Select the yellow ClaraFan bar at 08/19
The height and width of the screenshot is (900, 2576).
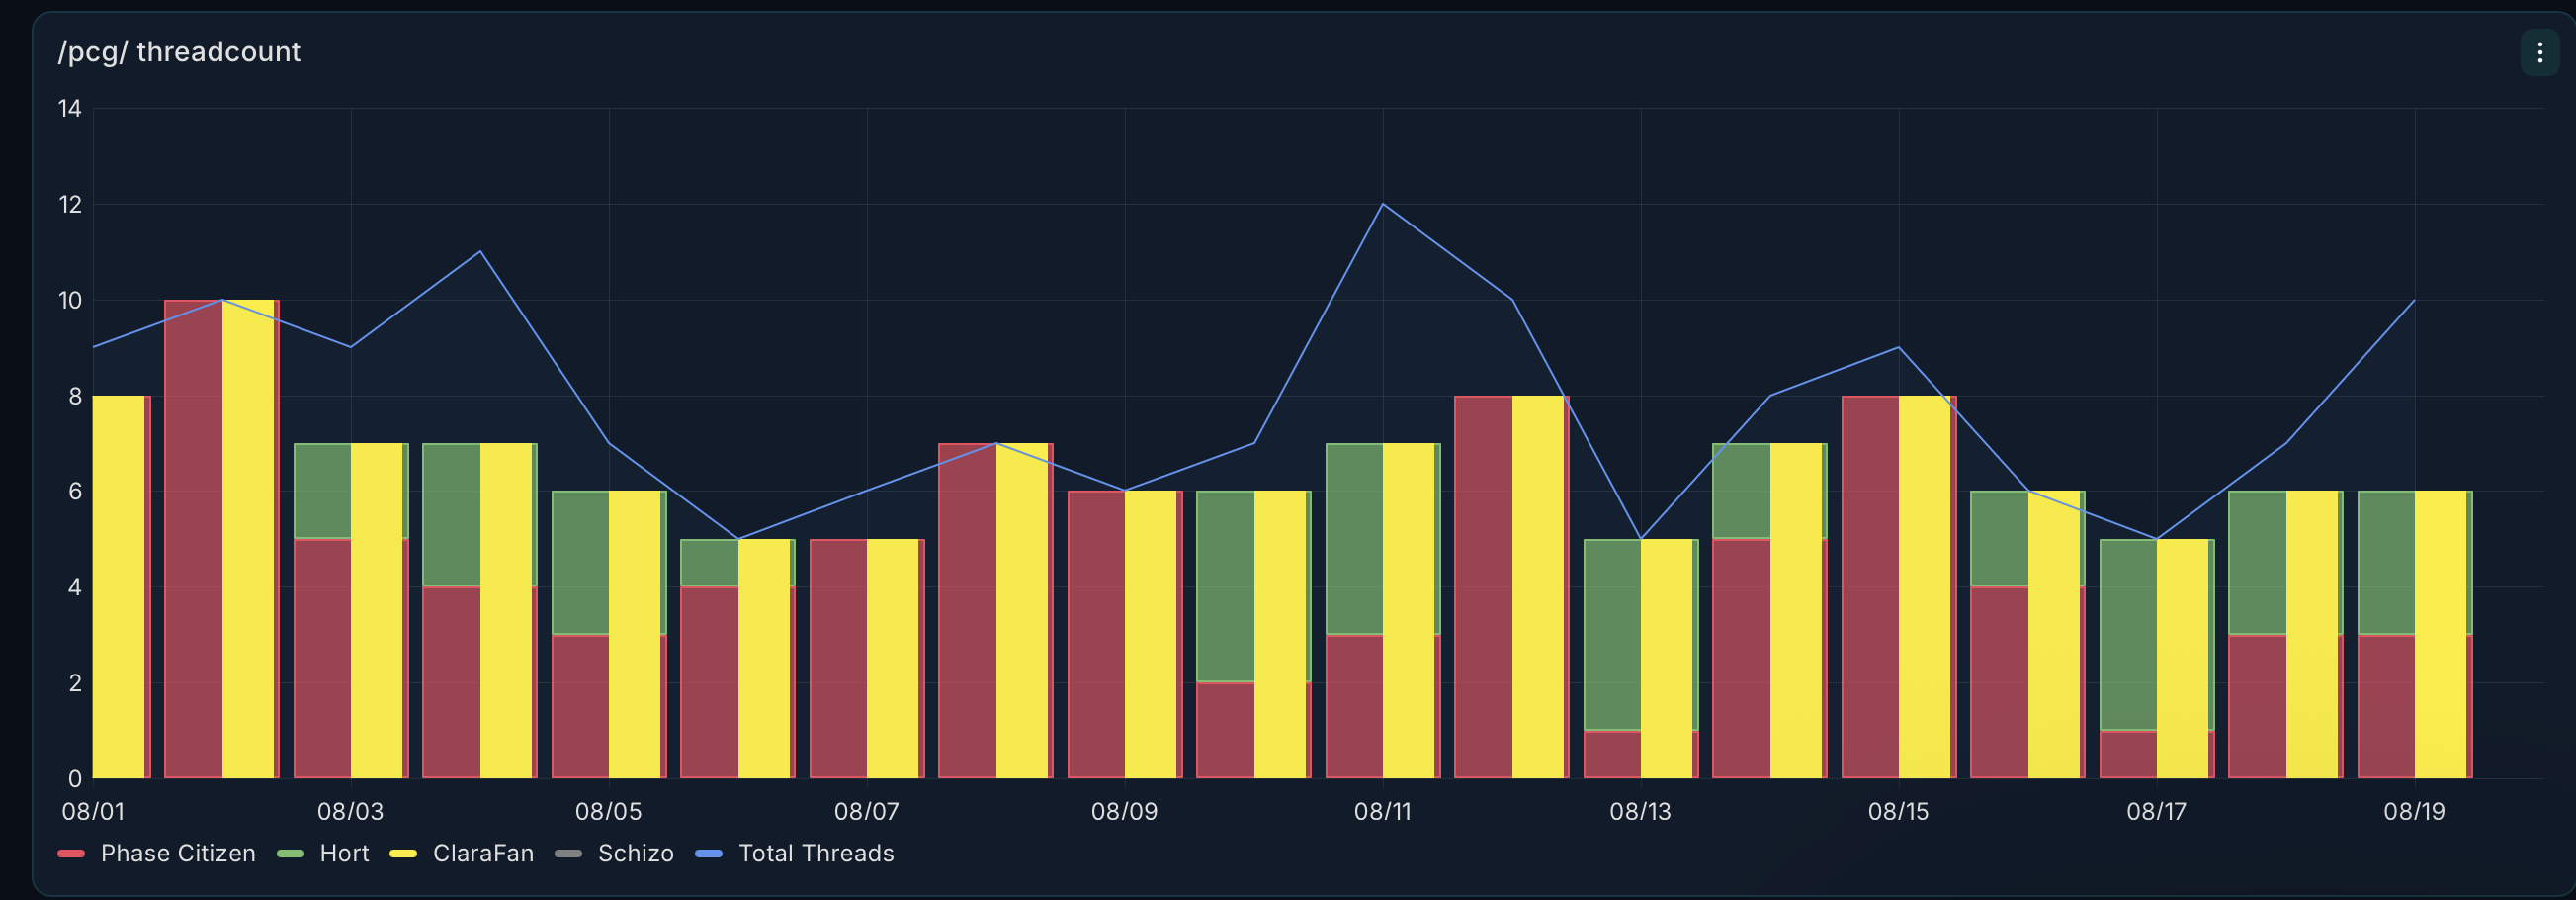[2441, 635]
